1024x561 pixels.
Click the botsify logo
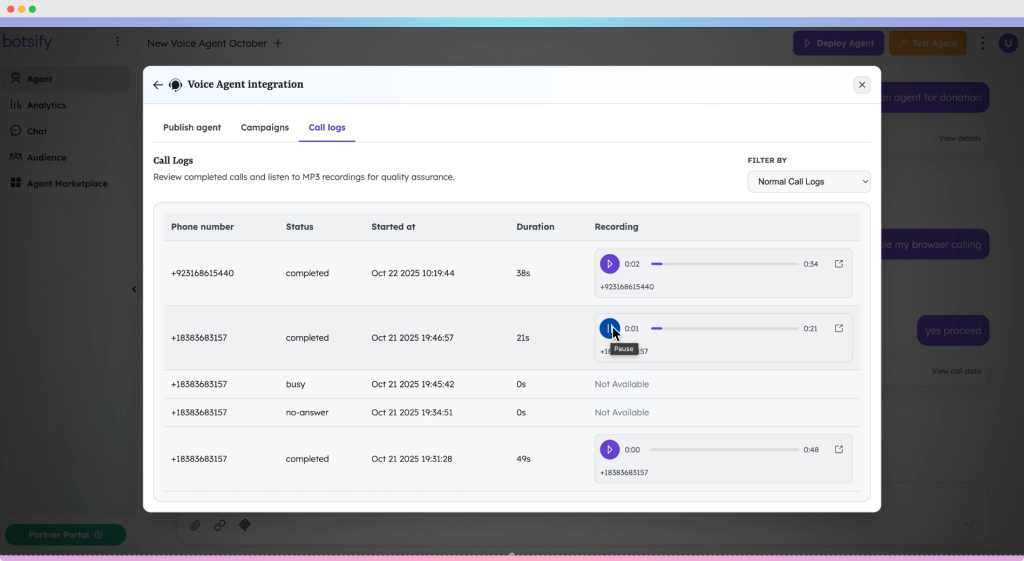click(x=27, y=42)
